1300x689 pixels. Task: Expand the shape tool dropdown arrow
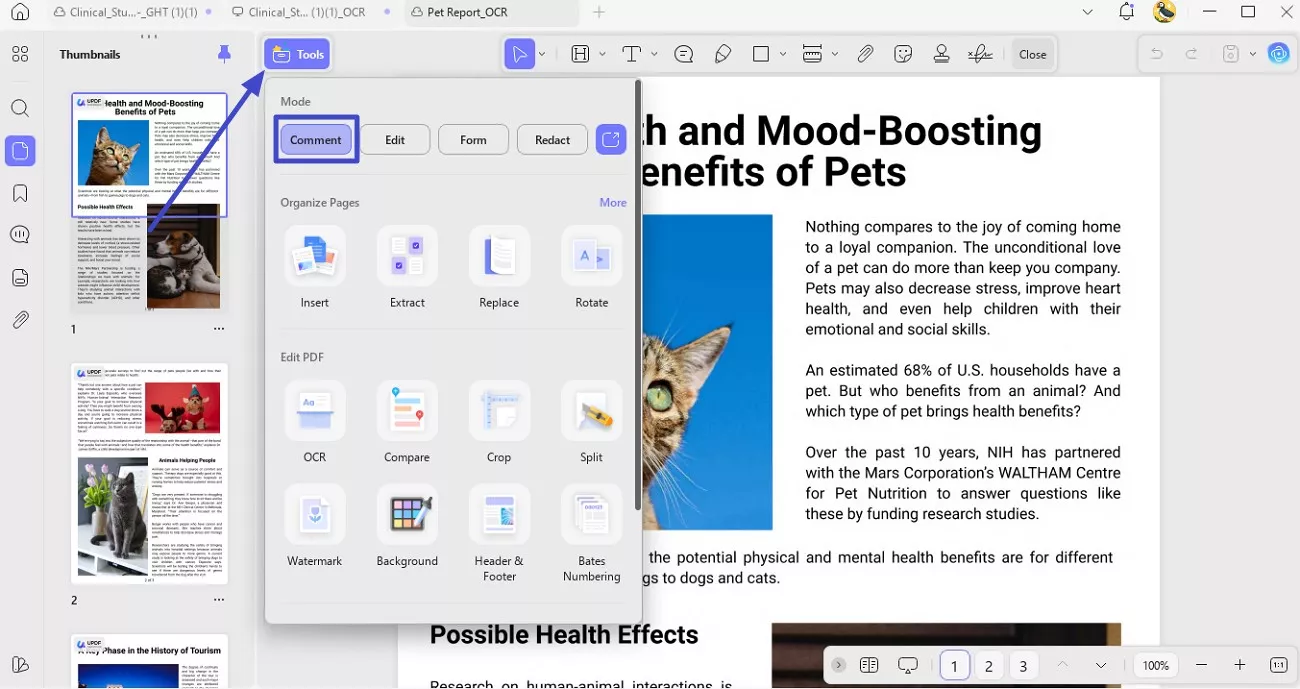pyautogui.click(x=783, y=54)
